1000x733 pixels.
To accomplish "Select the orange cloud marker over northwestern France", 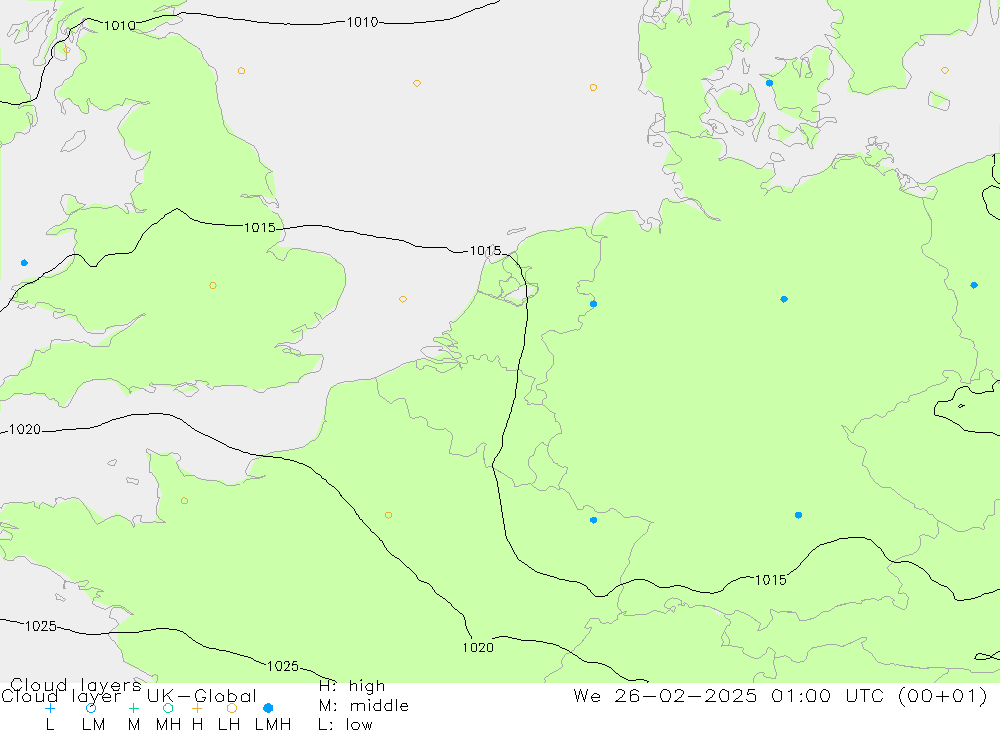I will point(184,501).
